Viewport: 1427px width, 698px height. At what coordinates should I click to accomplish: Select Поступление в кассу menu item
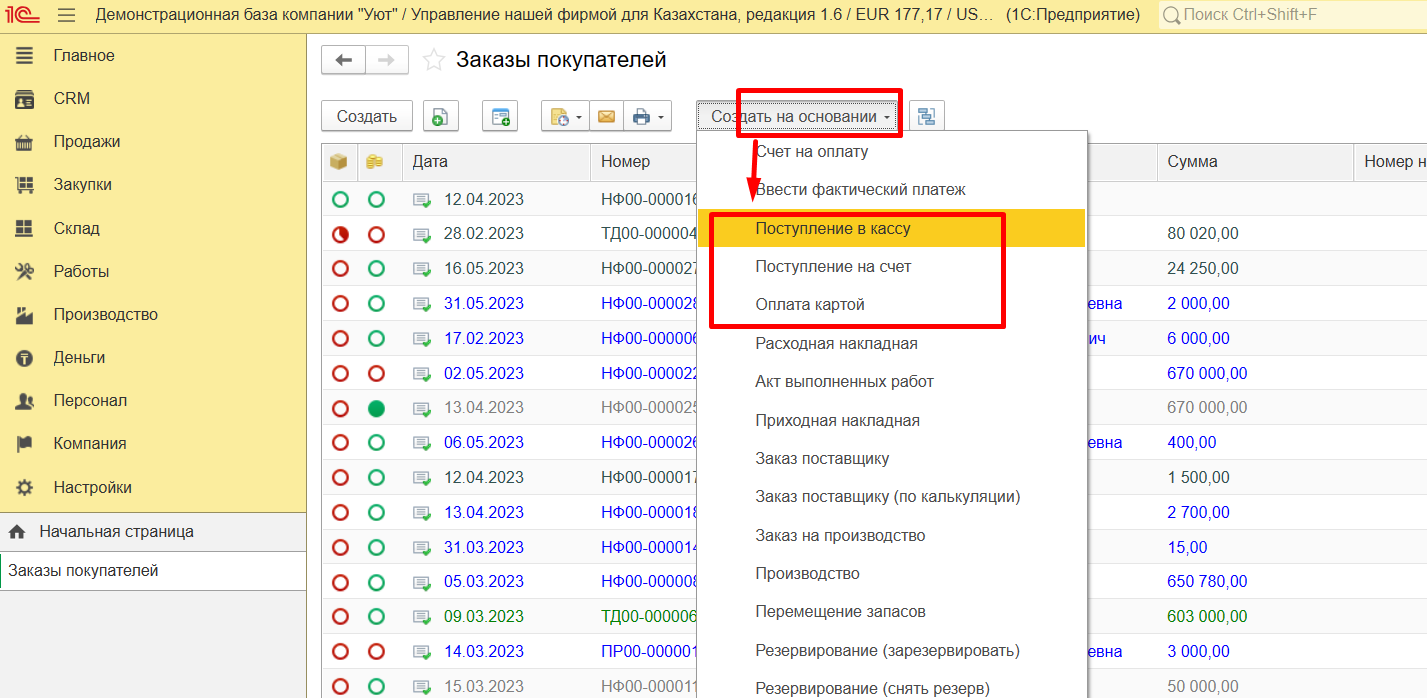pyautogui.click(x=832, y=228)
